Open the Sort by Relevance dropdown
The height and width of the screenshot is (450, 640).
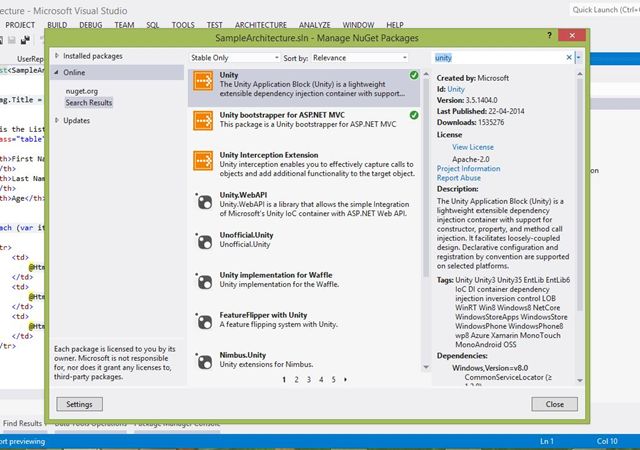point(360,58)
